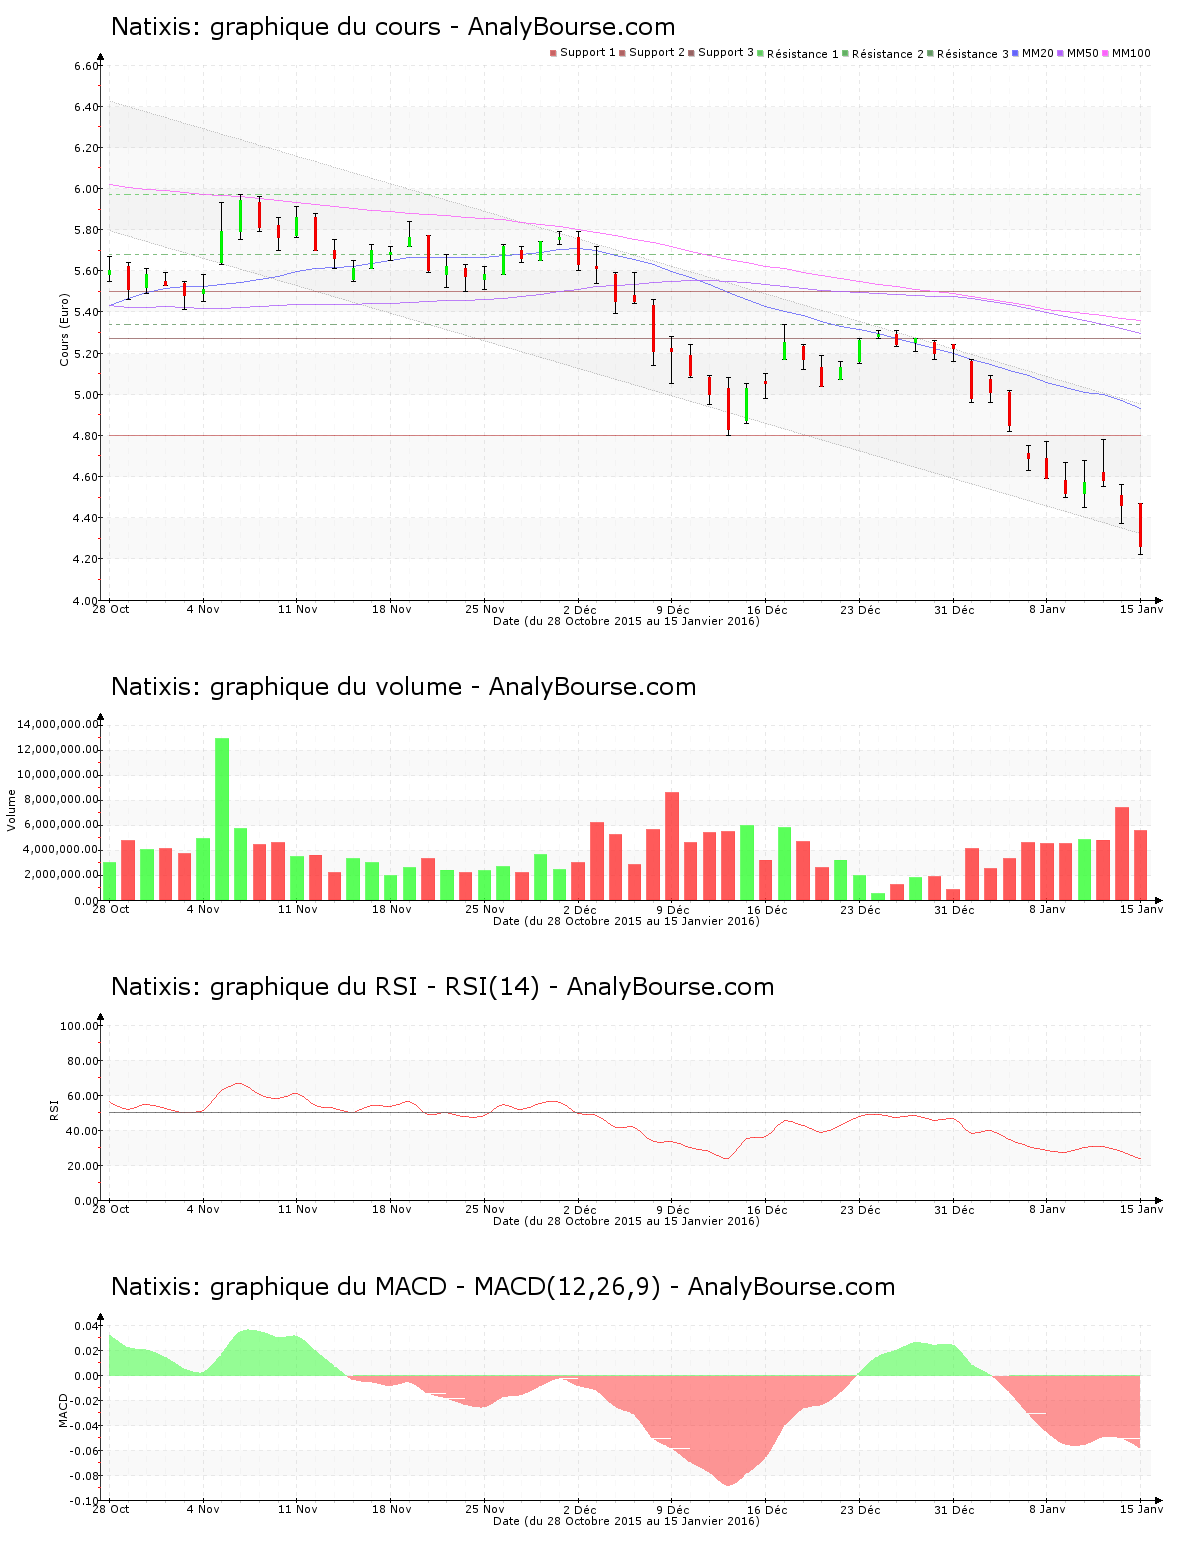Click the '15 Janv' date label on MACD chart
The width and height of the screenshot is (1200, 1550).
[1140, 1509]
